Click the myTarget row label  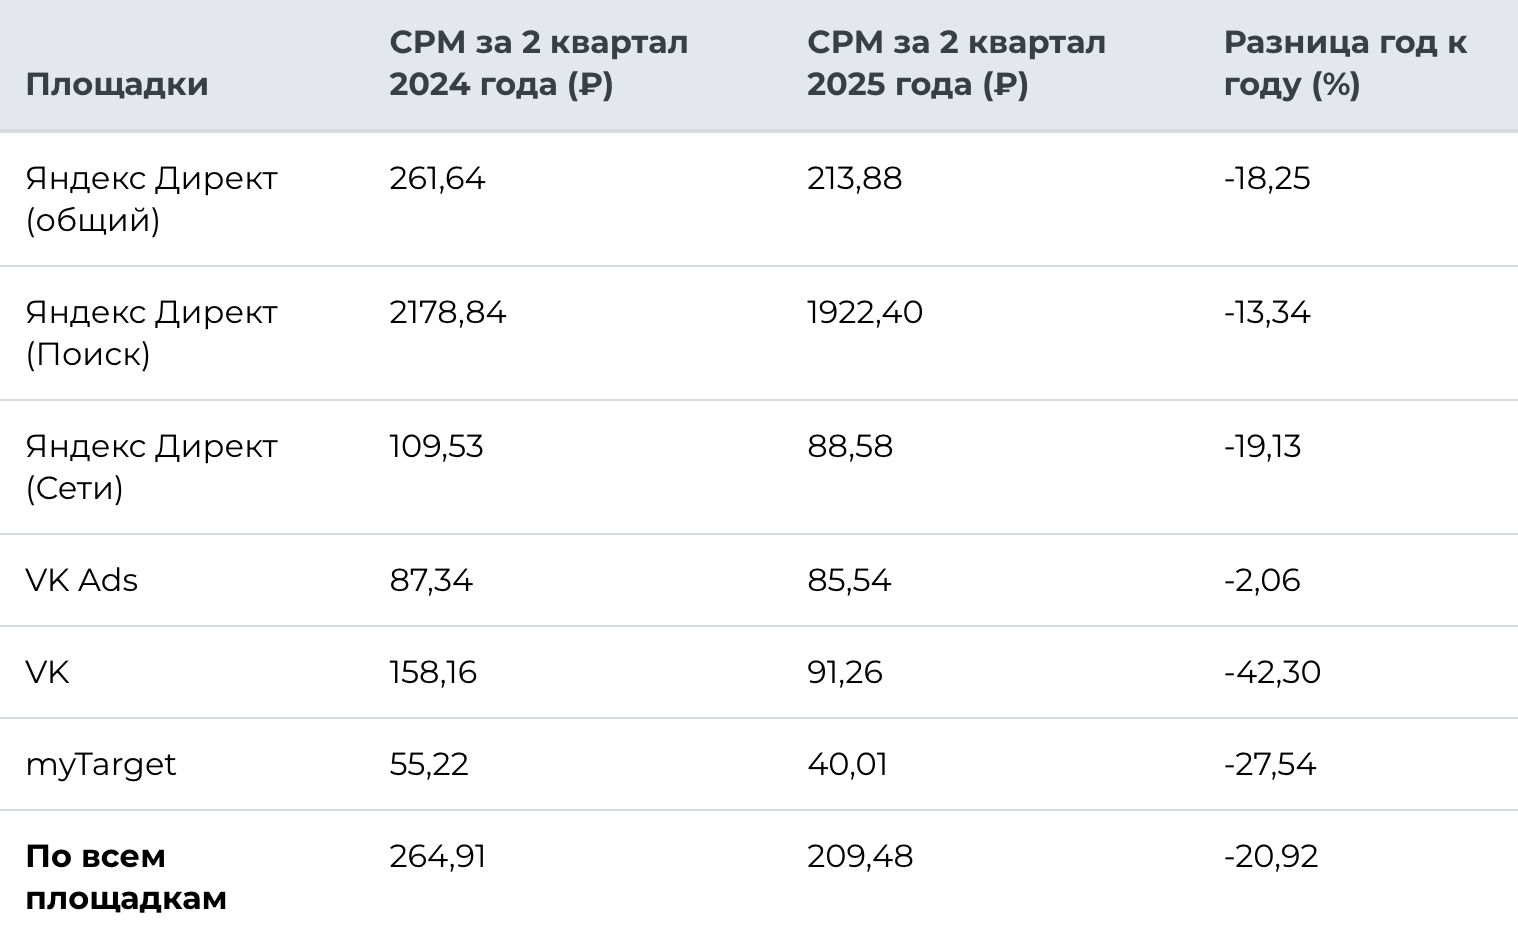[x=100, y=765]
